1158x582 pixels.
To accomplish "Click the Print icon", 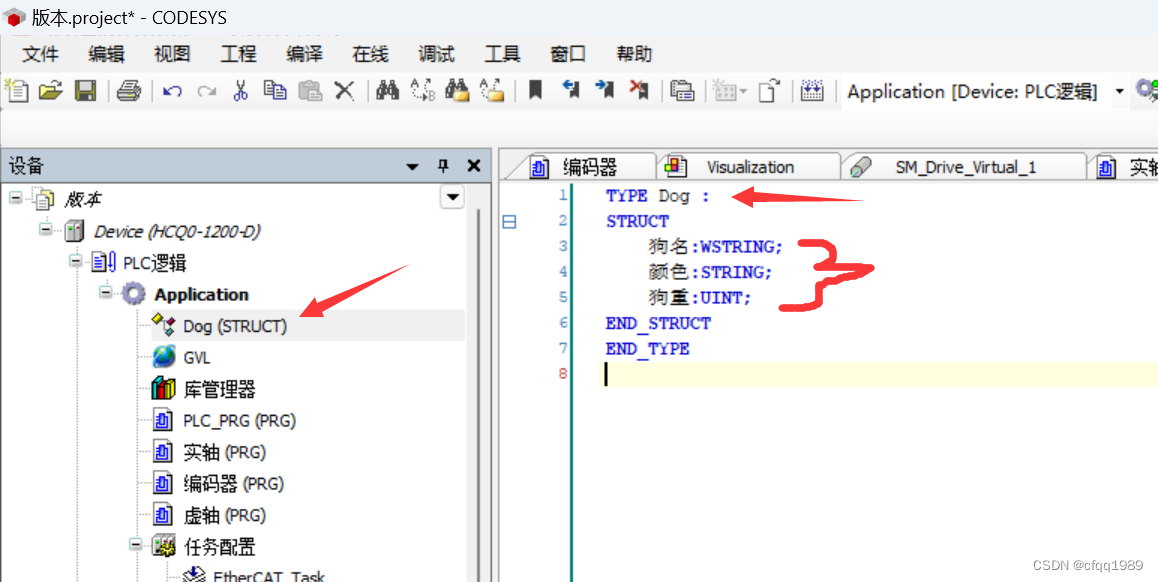I will tap(130, 90).
